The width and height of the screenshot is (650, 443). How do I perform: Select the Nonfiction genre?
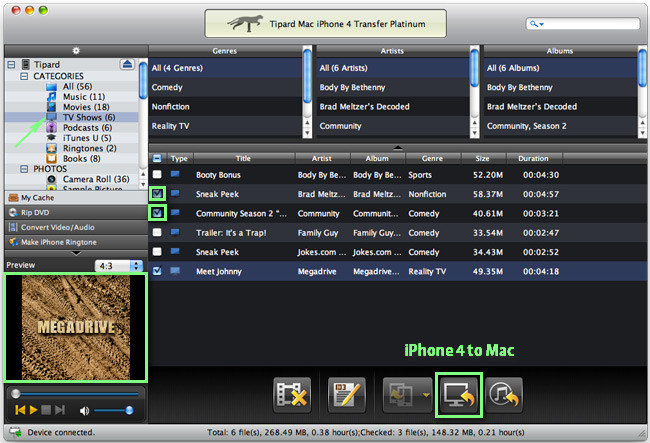(x=226, y=107)
